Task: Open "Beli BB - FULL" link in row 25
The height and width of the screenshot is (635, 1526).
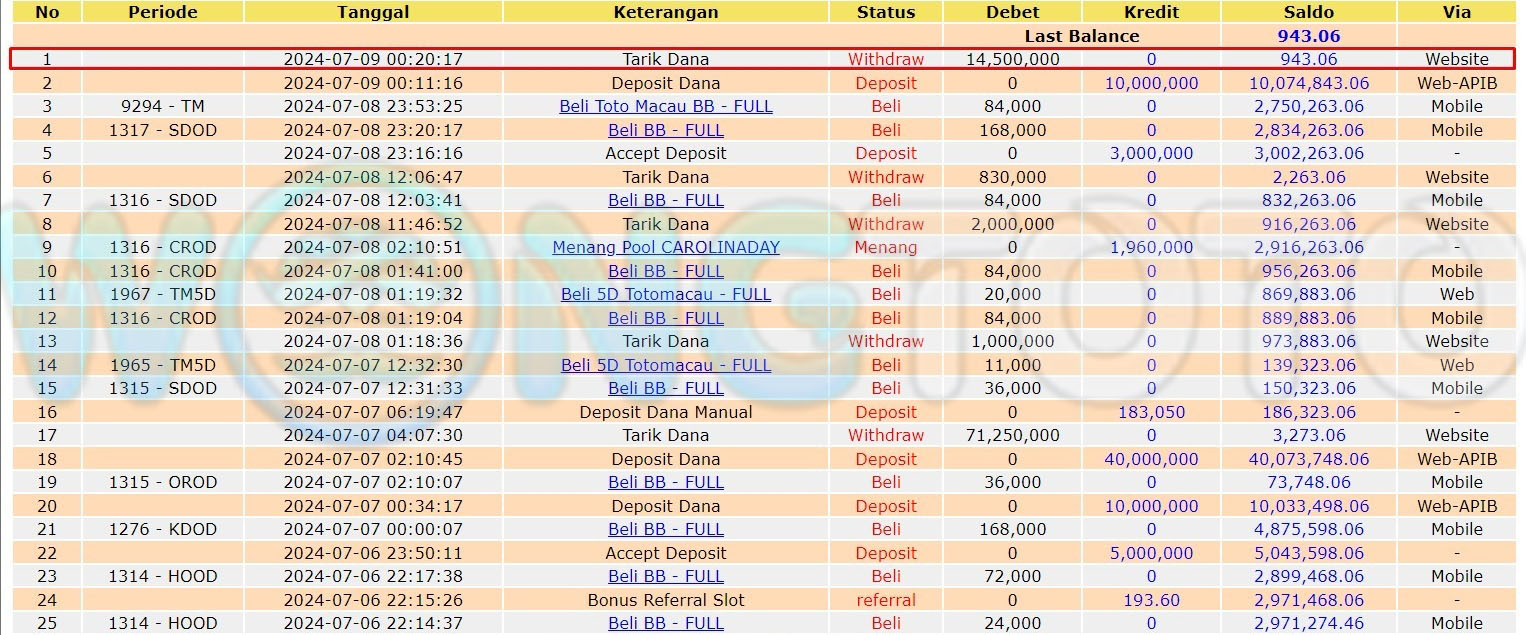Action: click(665, 623)
